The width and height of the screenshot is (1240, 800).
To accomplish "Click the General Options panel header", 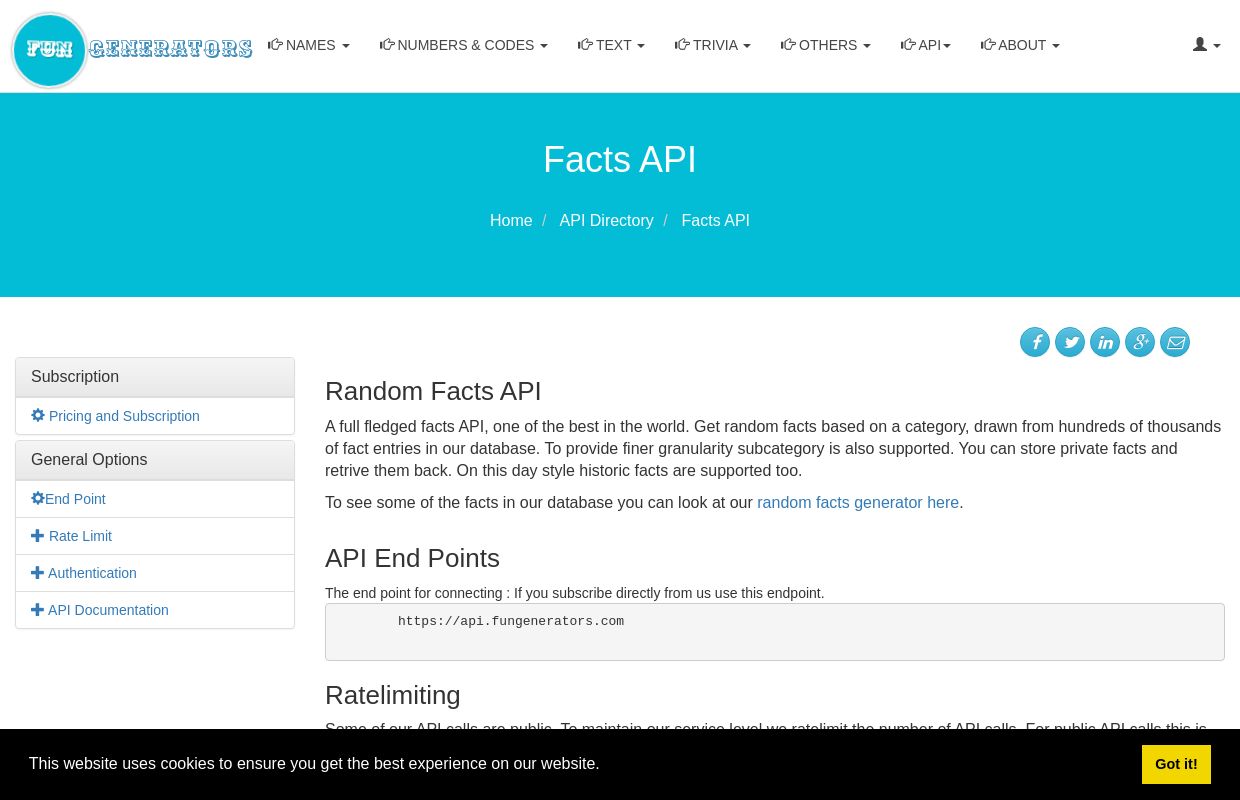I will coord(155,460).
